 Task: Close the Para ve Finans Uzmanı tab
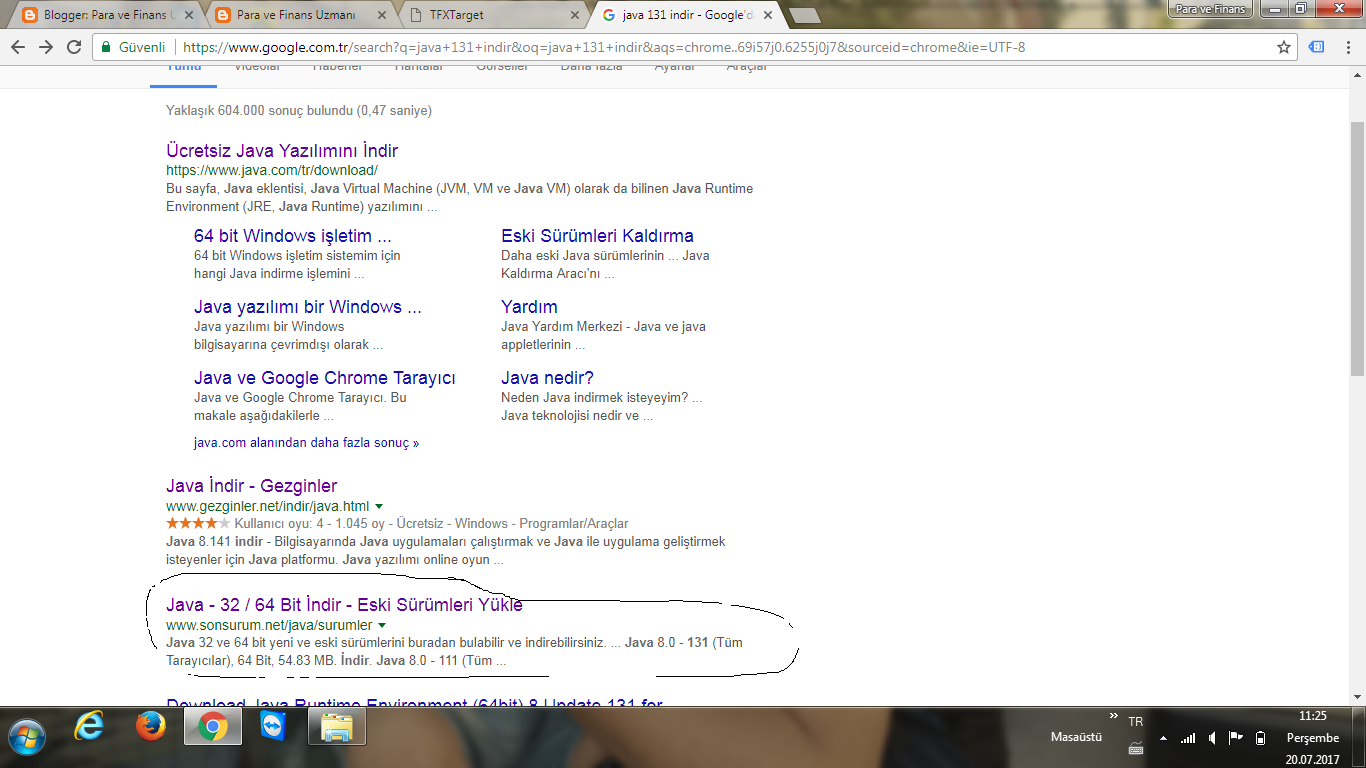tap(382, 15)
